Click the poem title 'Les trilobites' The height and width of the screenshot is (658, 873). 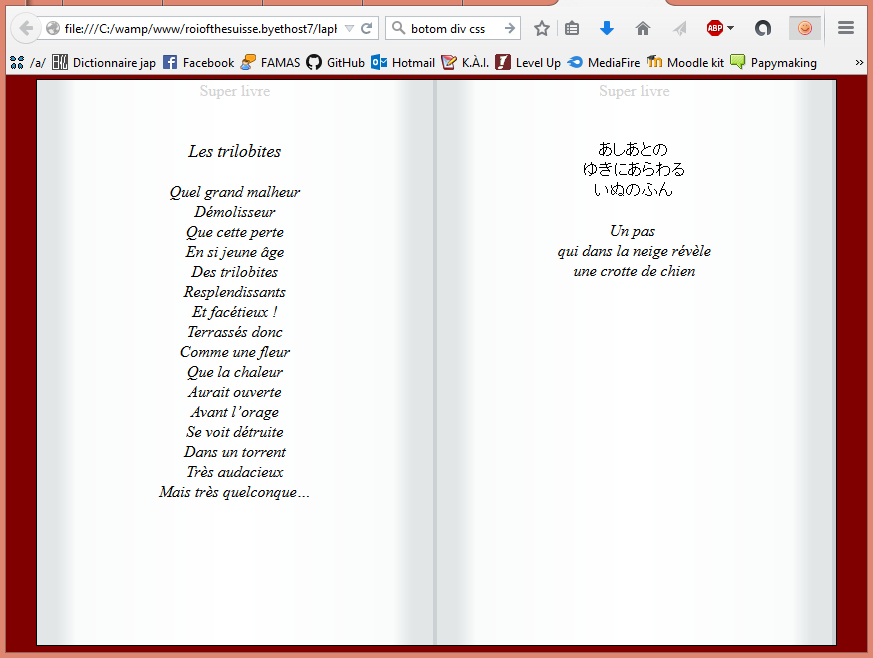[234, 151]
